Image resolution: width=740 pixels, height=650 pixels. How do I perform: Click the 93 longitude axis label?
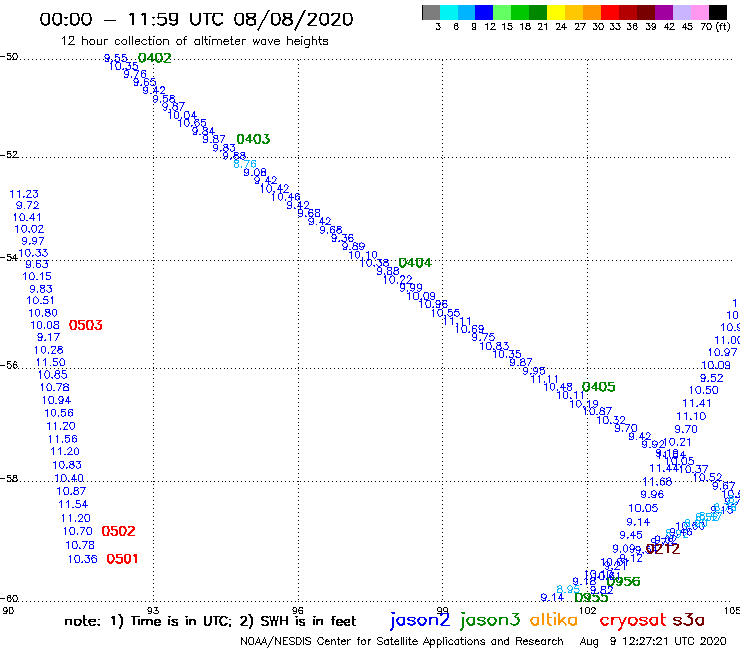[x=153, y=610]
